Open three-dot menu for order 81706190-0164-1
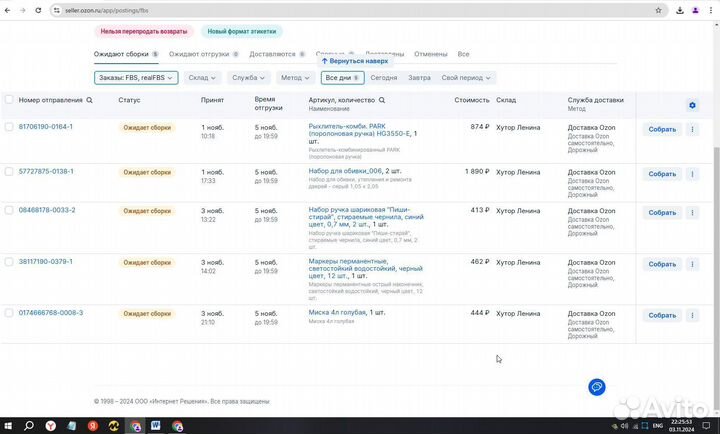720x434 pixels. coord(692,129)
